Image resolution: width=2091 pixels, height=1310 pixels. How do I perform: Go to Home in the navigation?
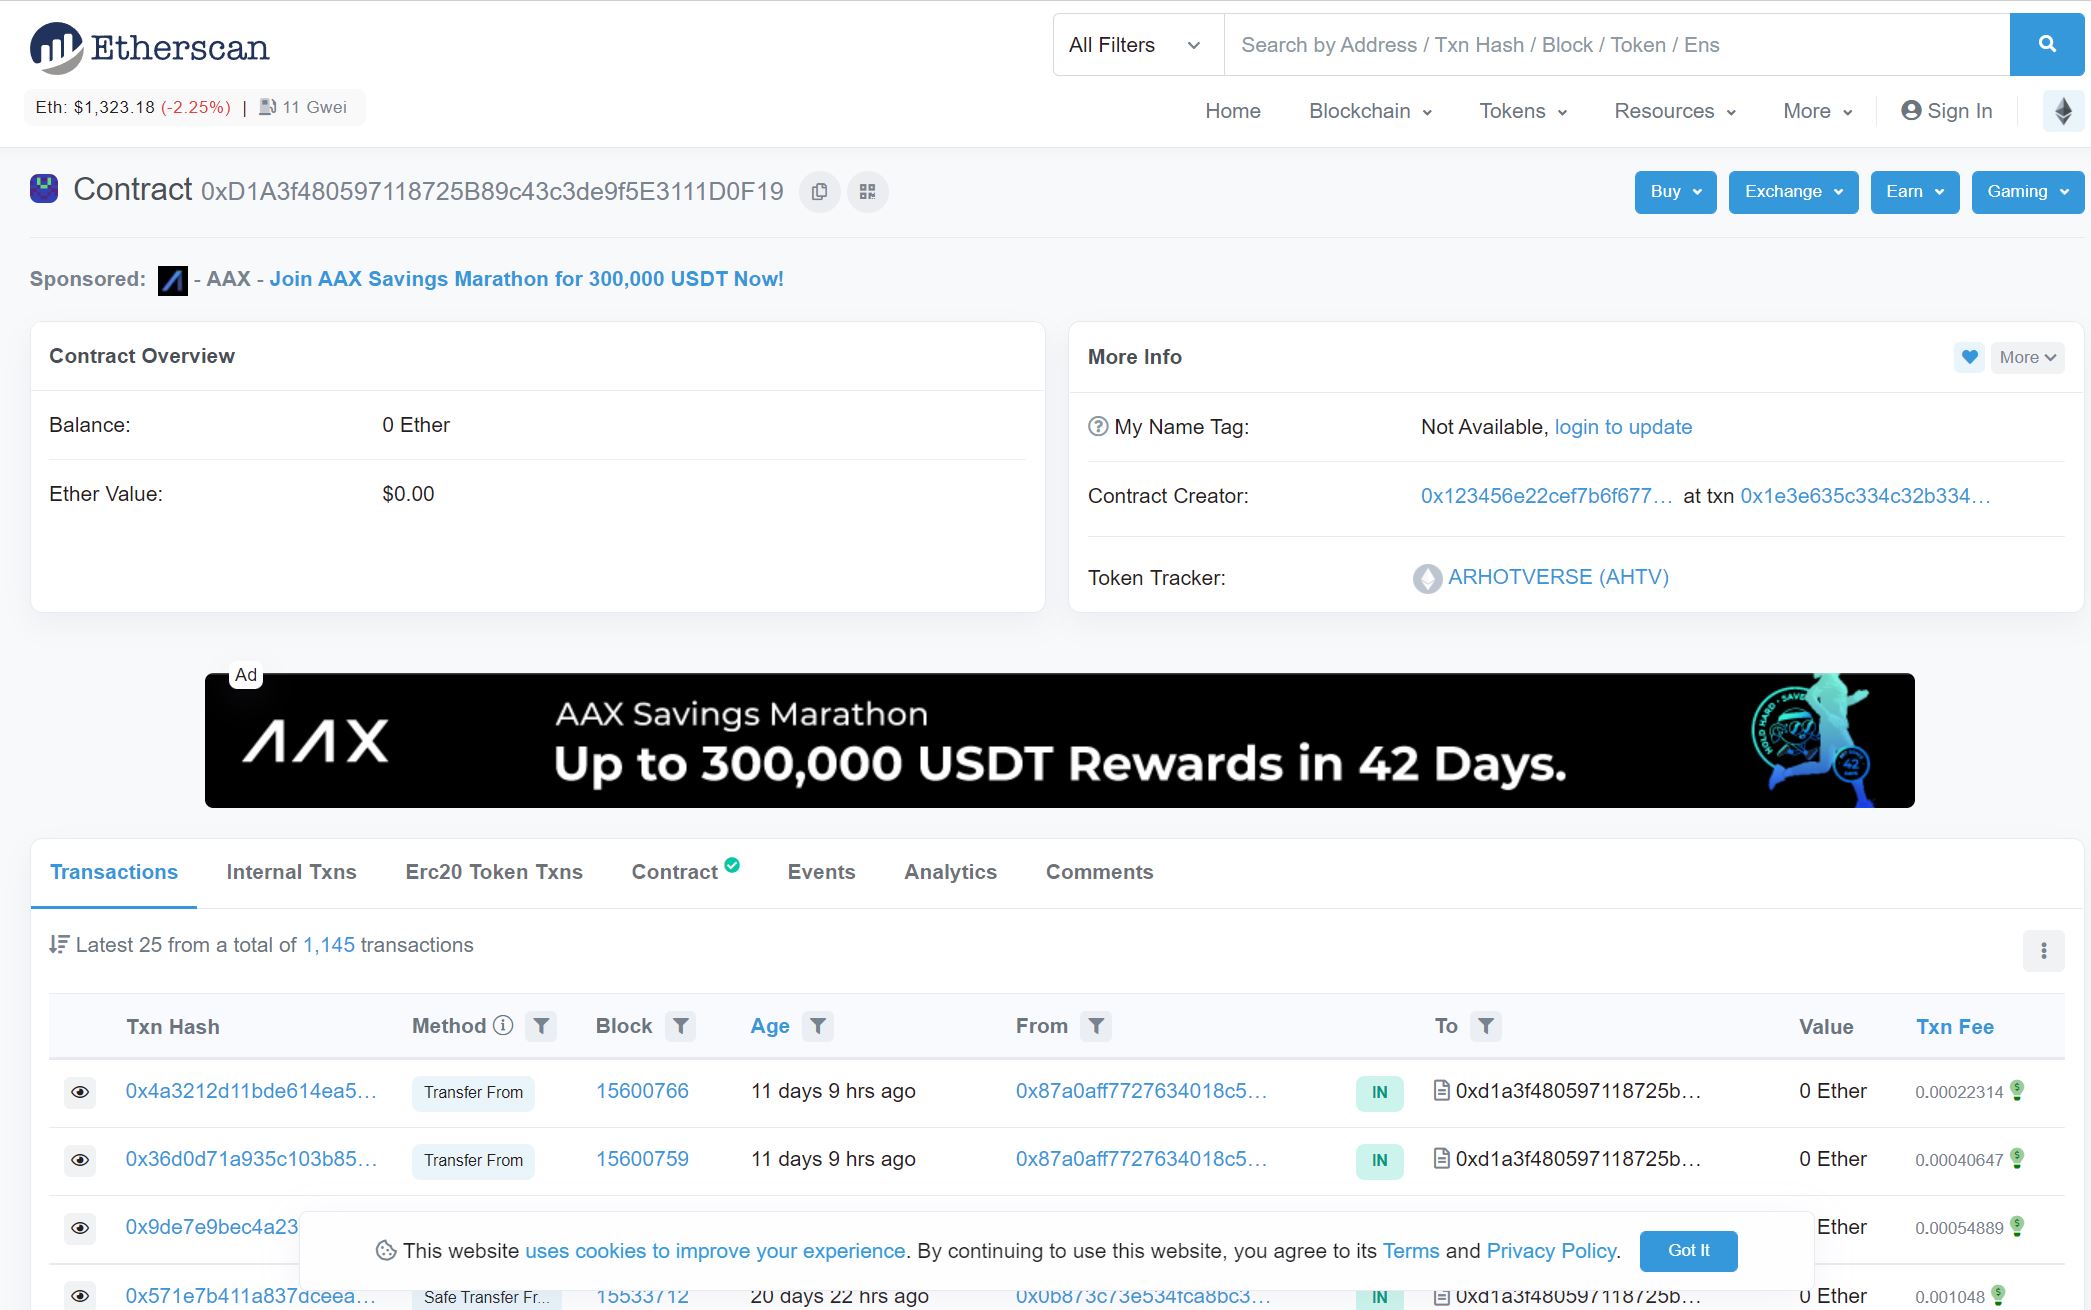1232,111
